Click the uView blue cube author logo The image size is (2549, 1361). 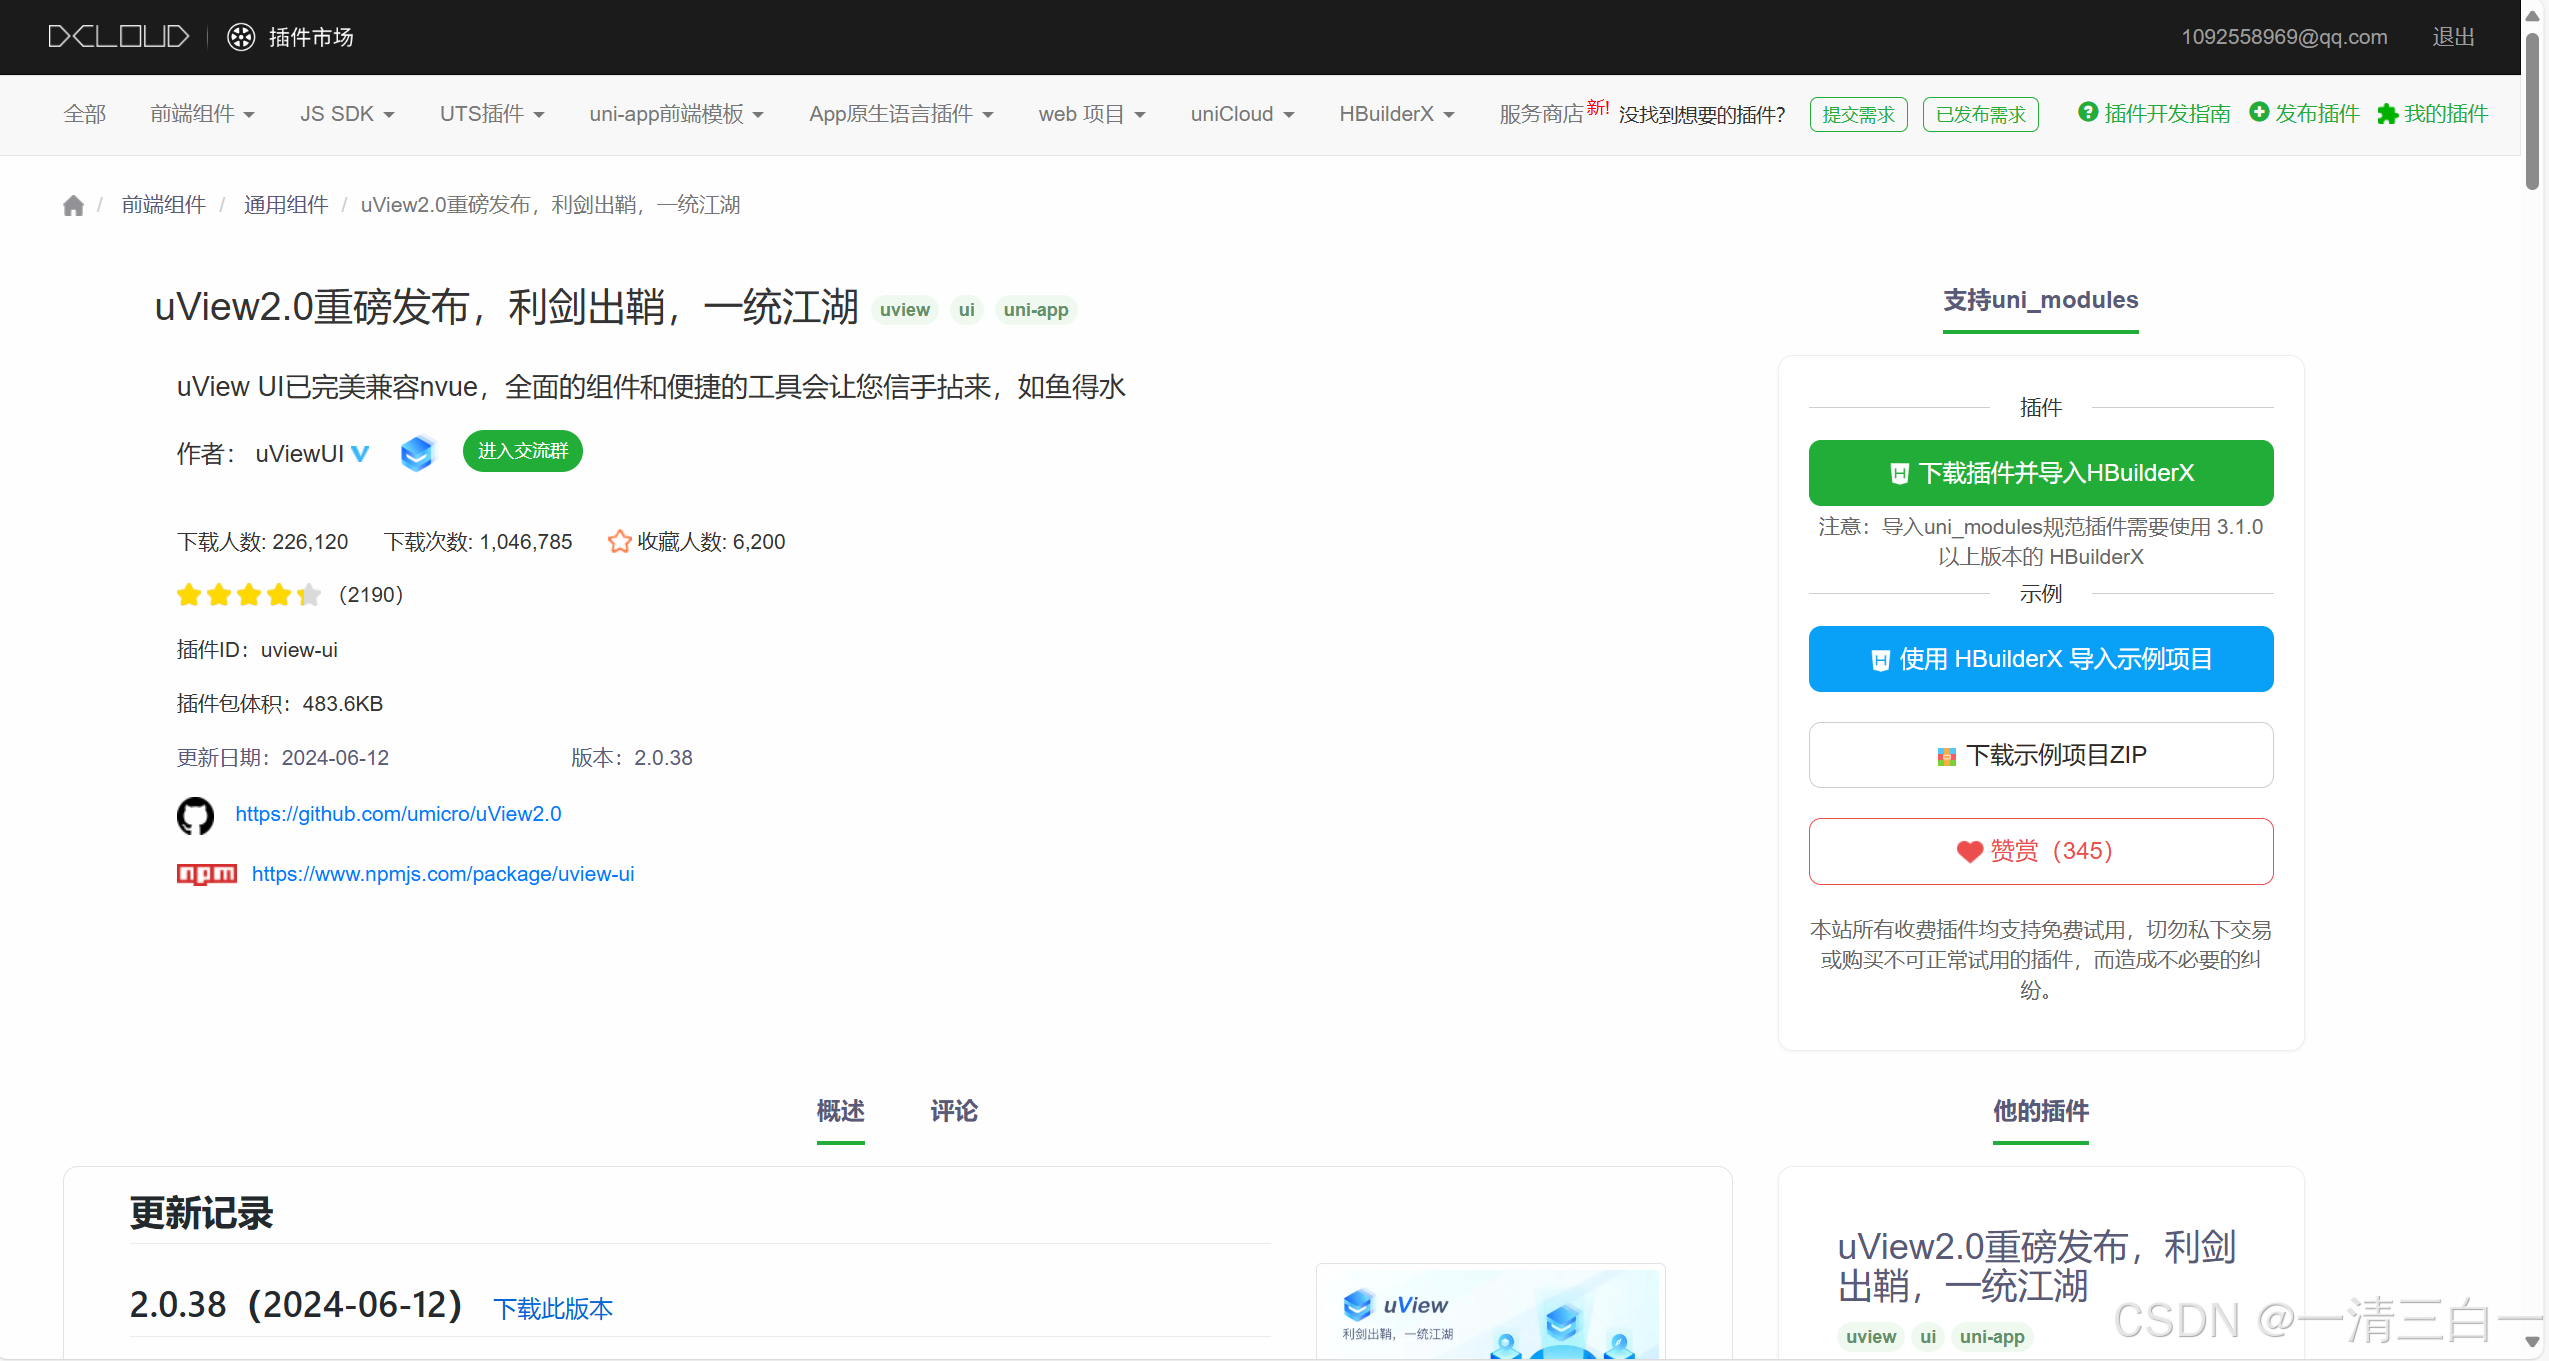coord(417,453)
